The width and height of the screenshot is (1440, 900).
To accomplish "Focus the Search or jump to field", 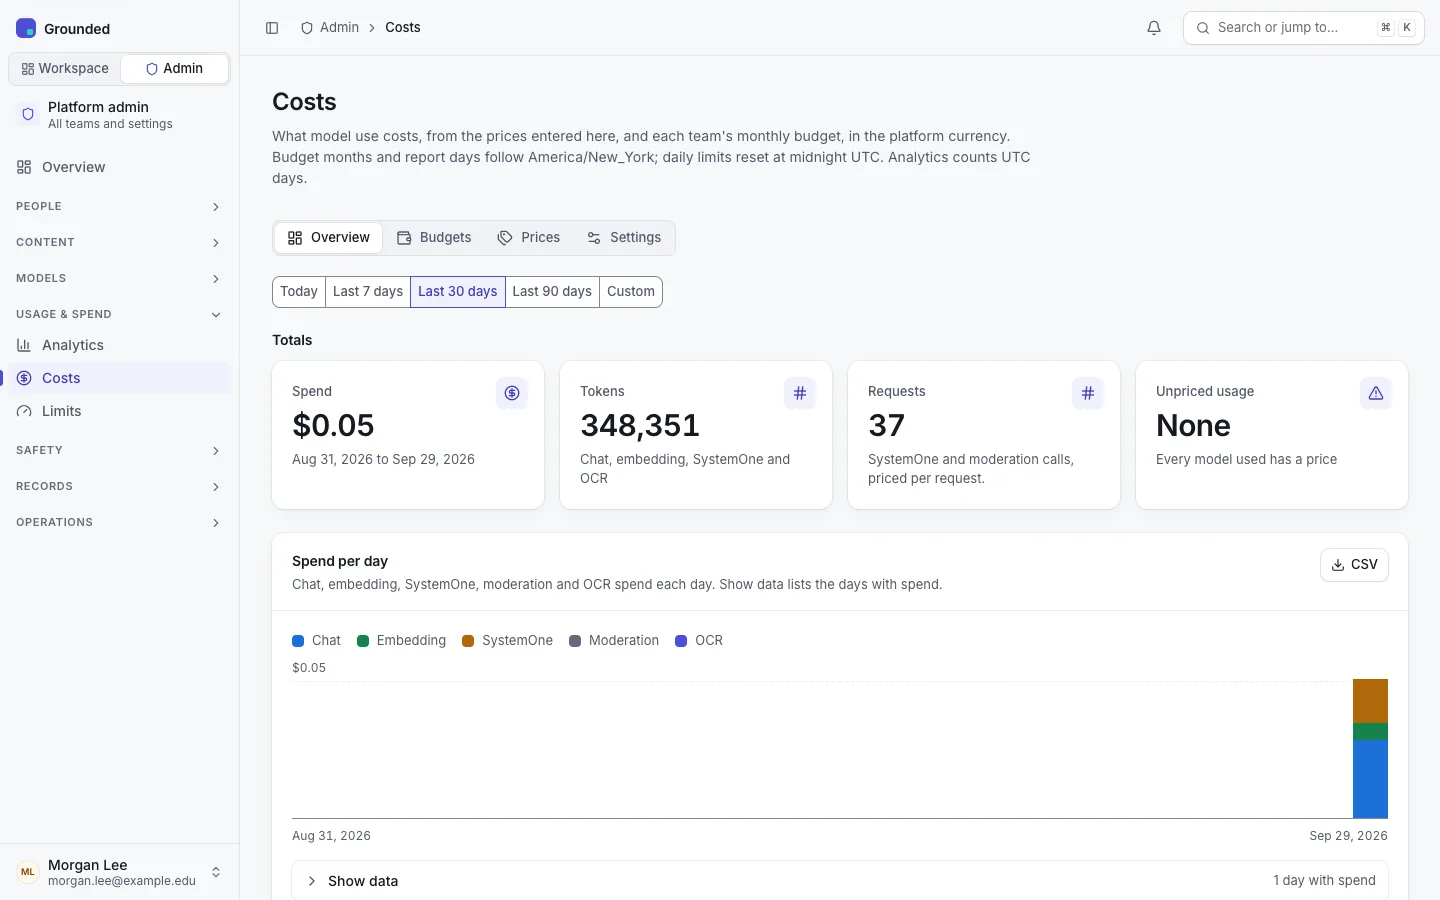I will pyautogui.click(x=1303, y=28).
